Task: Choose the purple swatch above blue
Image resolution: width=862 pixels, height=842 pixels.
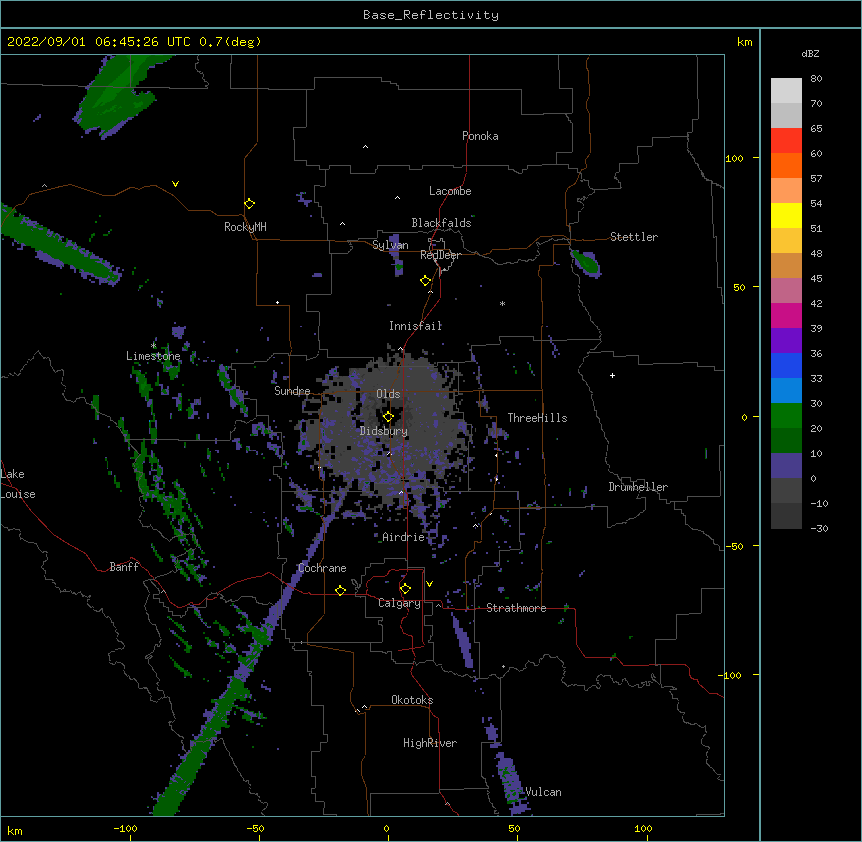Action: tap(786, 340)
